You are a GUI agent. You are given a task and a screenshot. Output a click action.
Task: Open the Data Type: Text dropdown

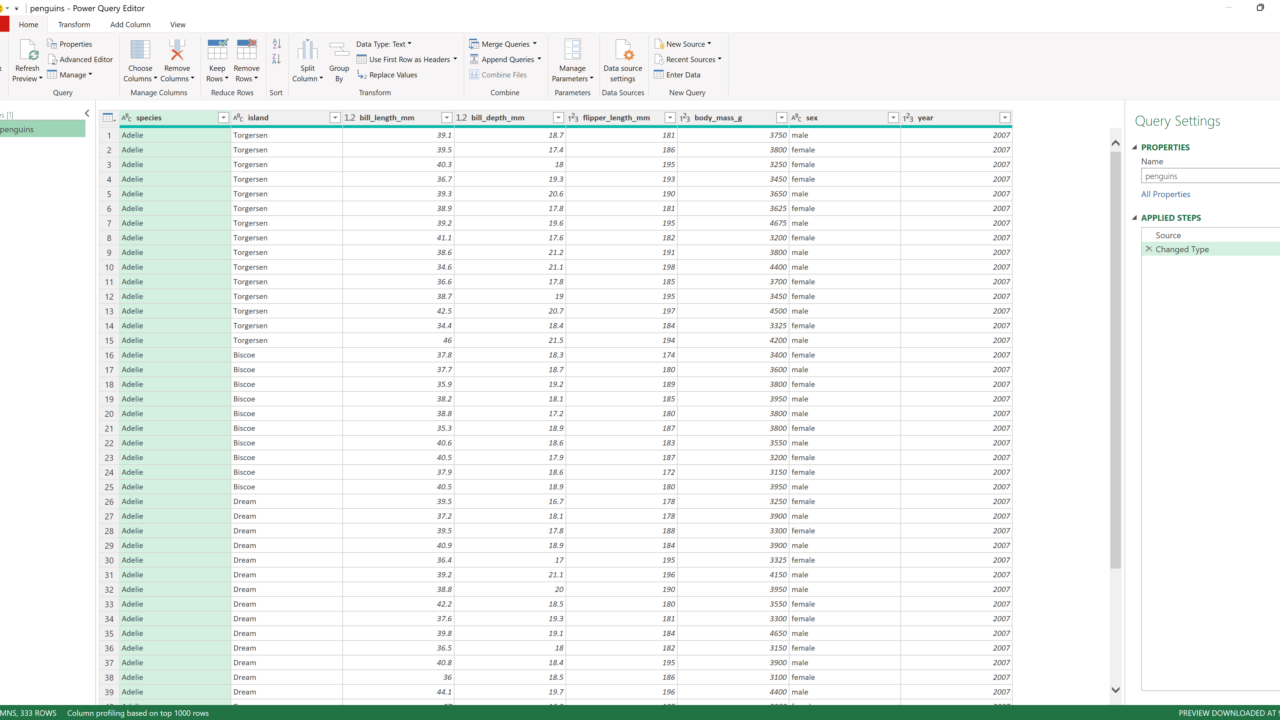coord(385,44)
